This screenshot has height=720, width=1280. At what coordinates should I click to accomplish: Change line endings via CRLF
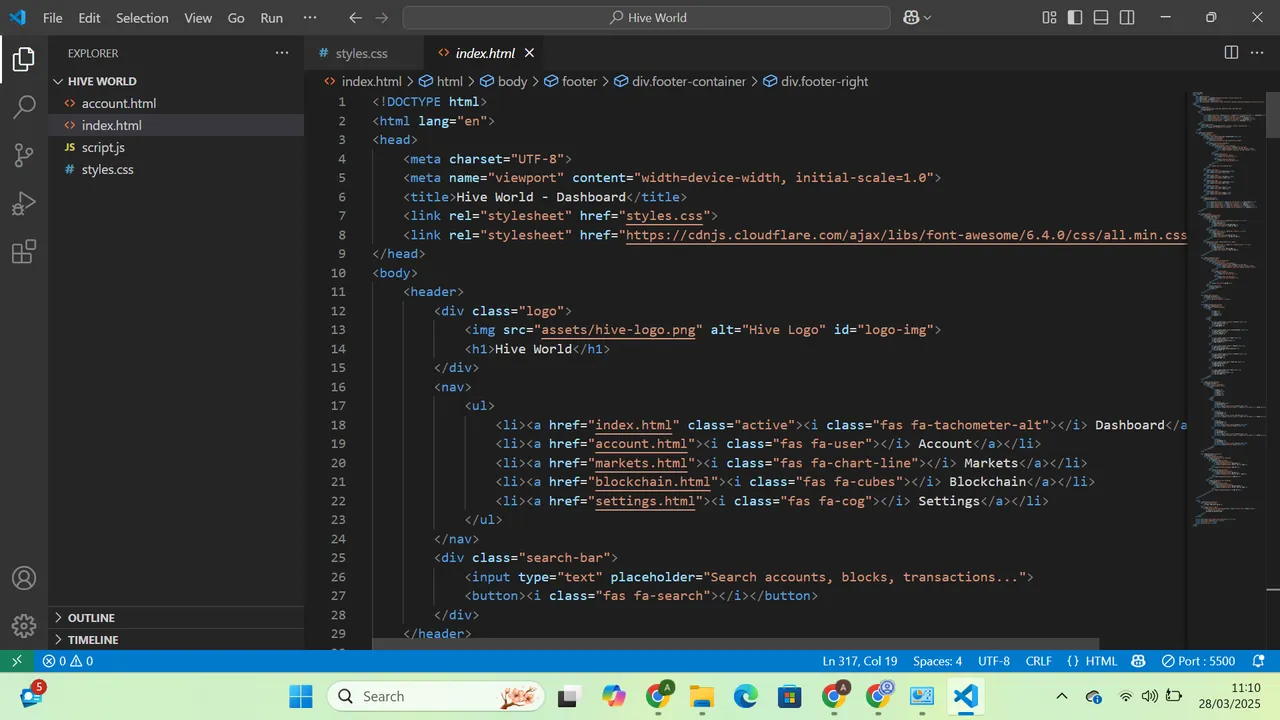tap(1038, 661)
